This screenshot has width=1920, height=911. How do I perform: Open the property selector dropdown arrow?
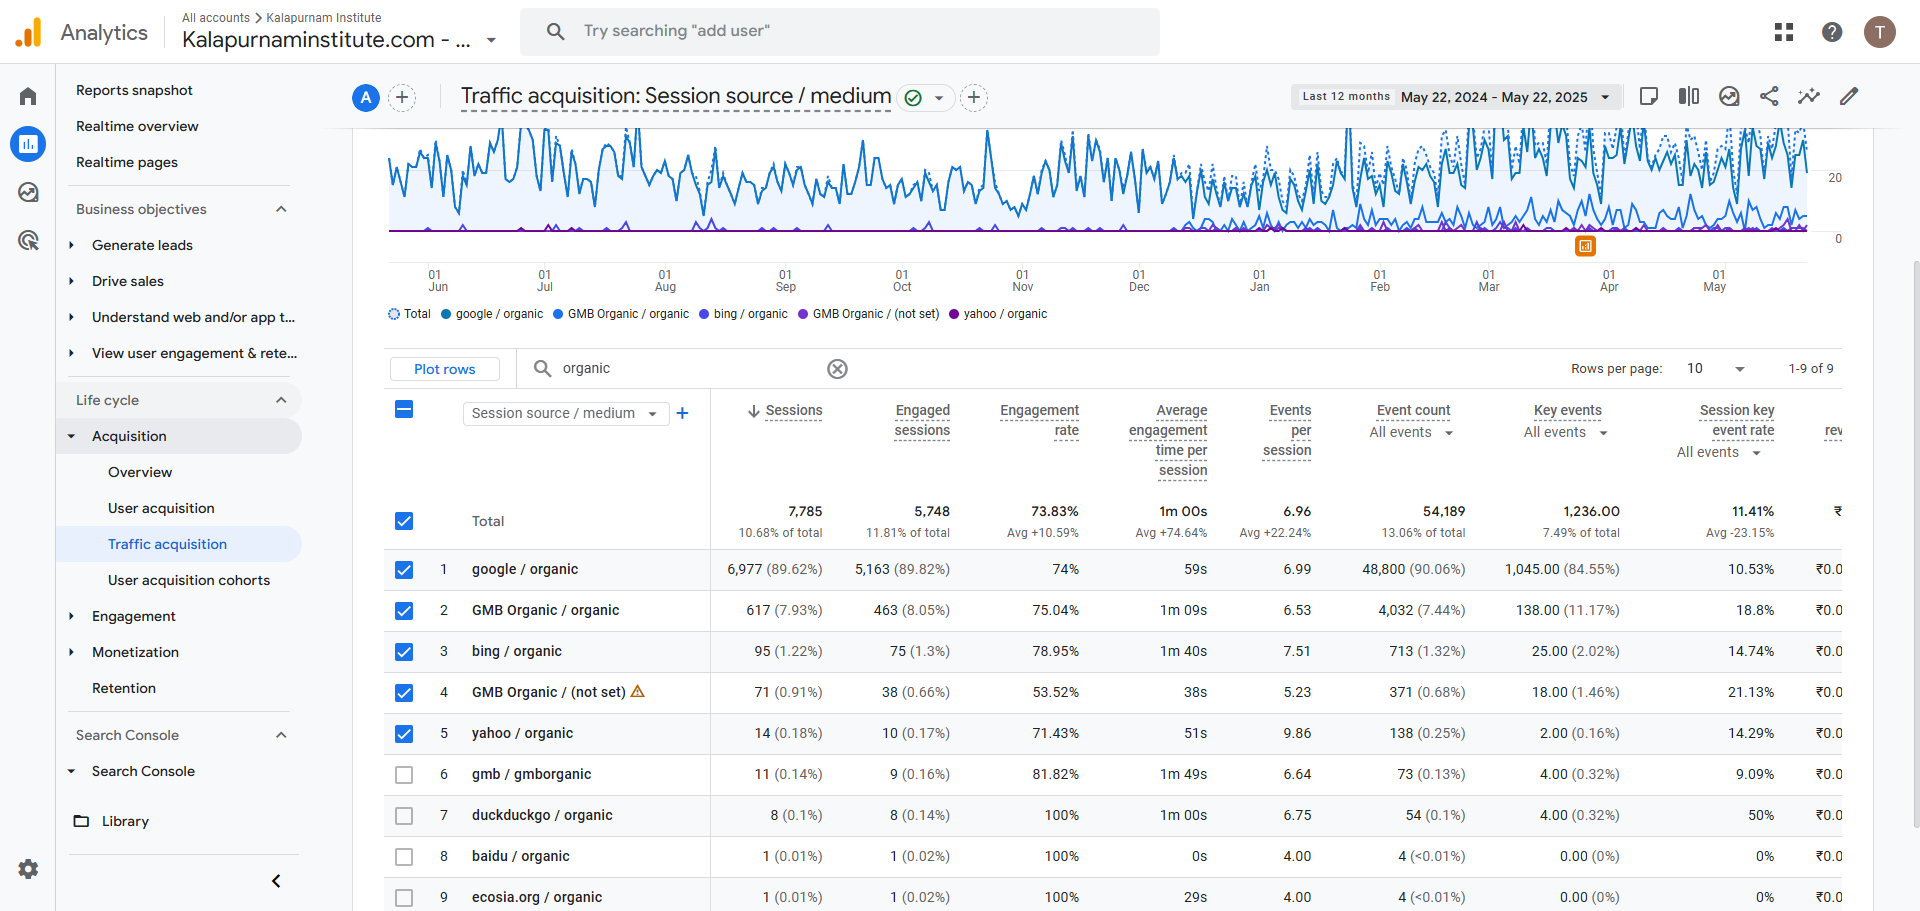491,41
